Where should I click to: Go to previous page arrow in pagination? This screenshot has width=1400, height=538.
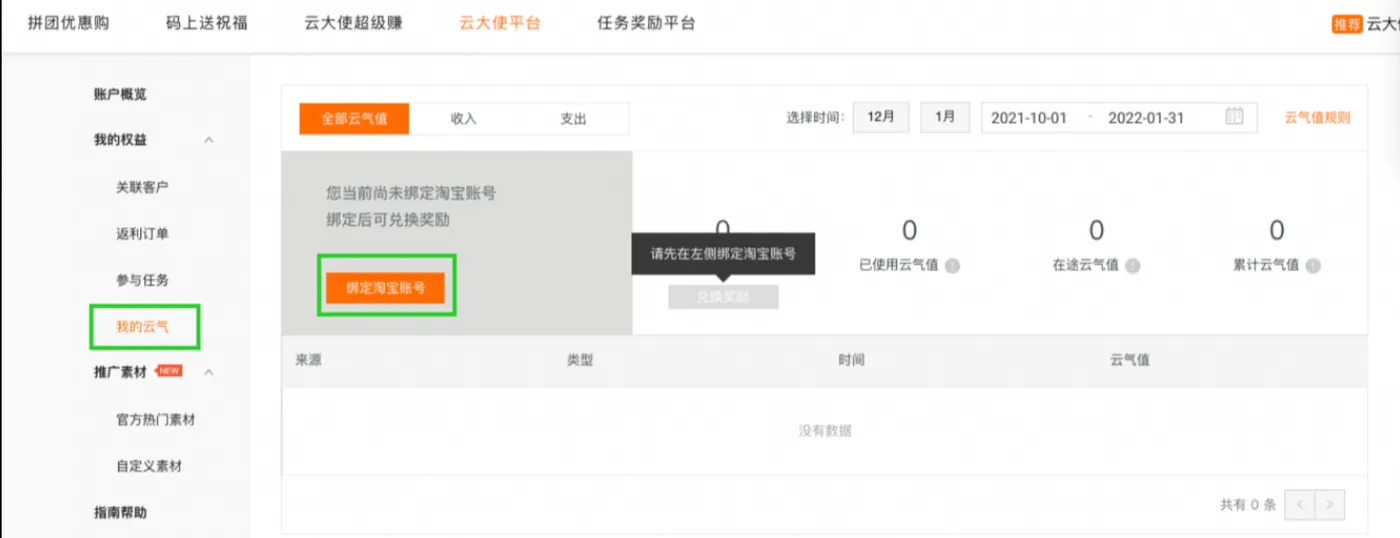click(1299, 504)
